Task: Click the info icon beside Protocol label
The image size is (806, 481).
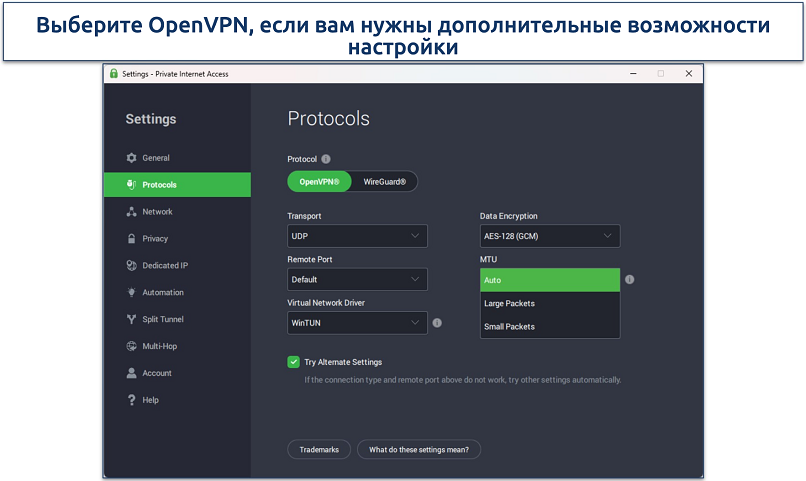Action: point(326,159)
